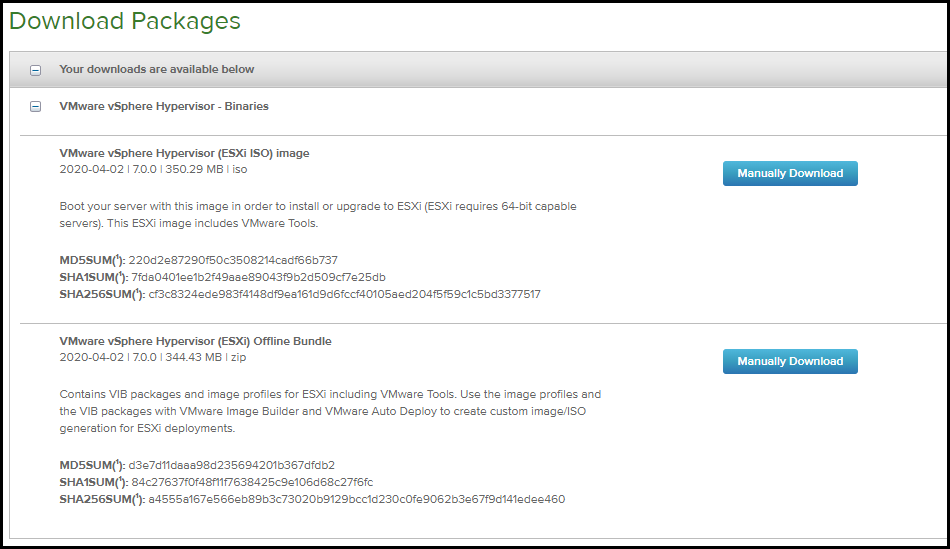
Task: Click Manually Download for ESXi Offline Bundle
Action: pyautogui.click(x=790, y=361)
